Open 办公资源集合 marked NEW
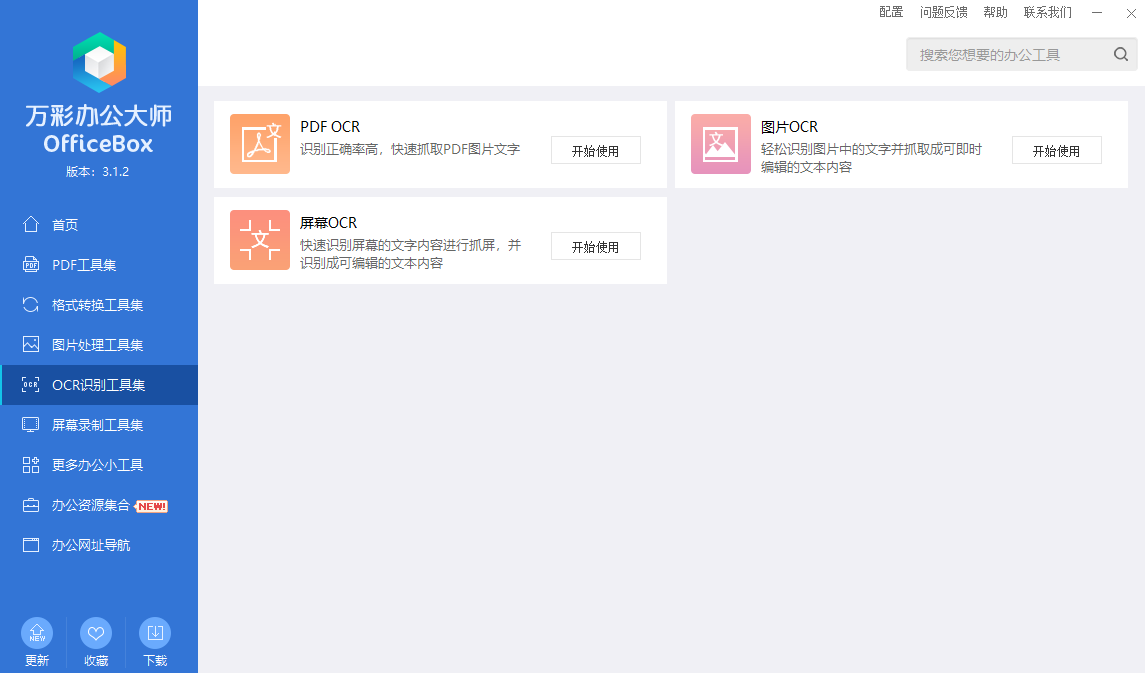 (x=91, y=505)
